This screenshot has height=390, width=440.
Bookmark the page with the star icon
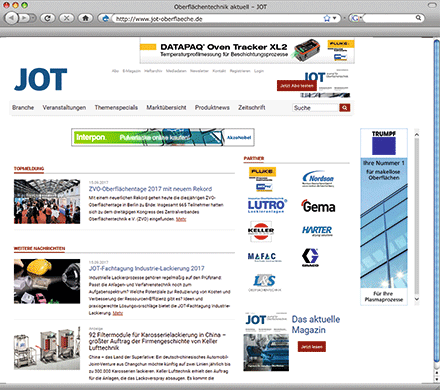click(x=327, y=18)
